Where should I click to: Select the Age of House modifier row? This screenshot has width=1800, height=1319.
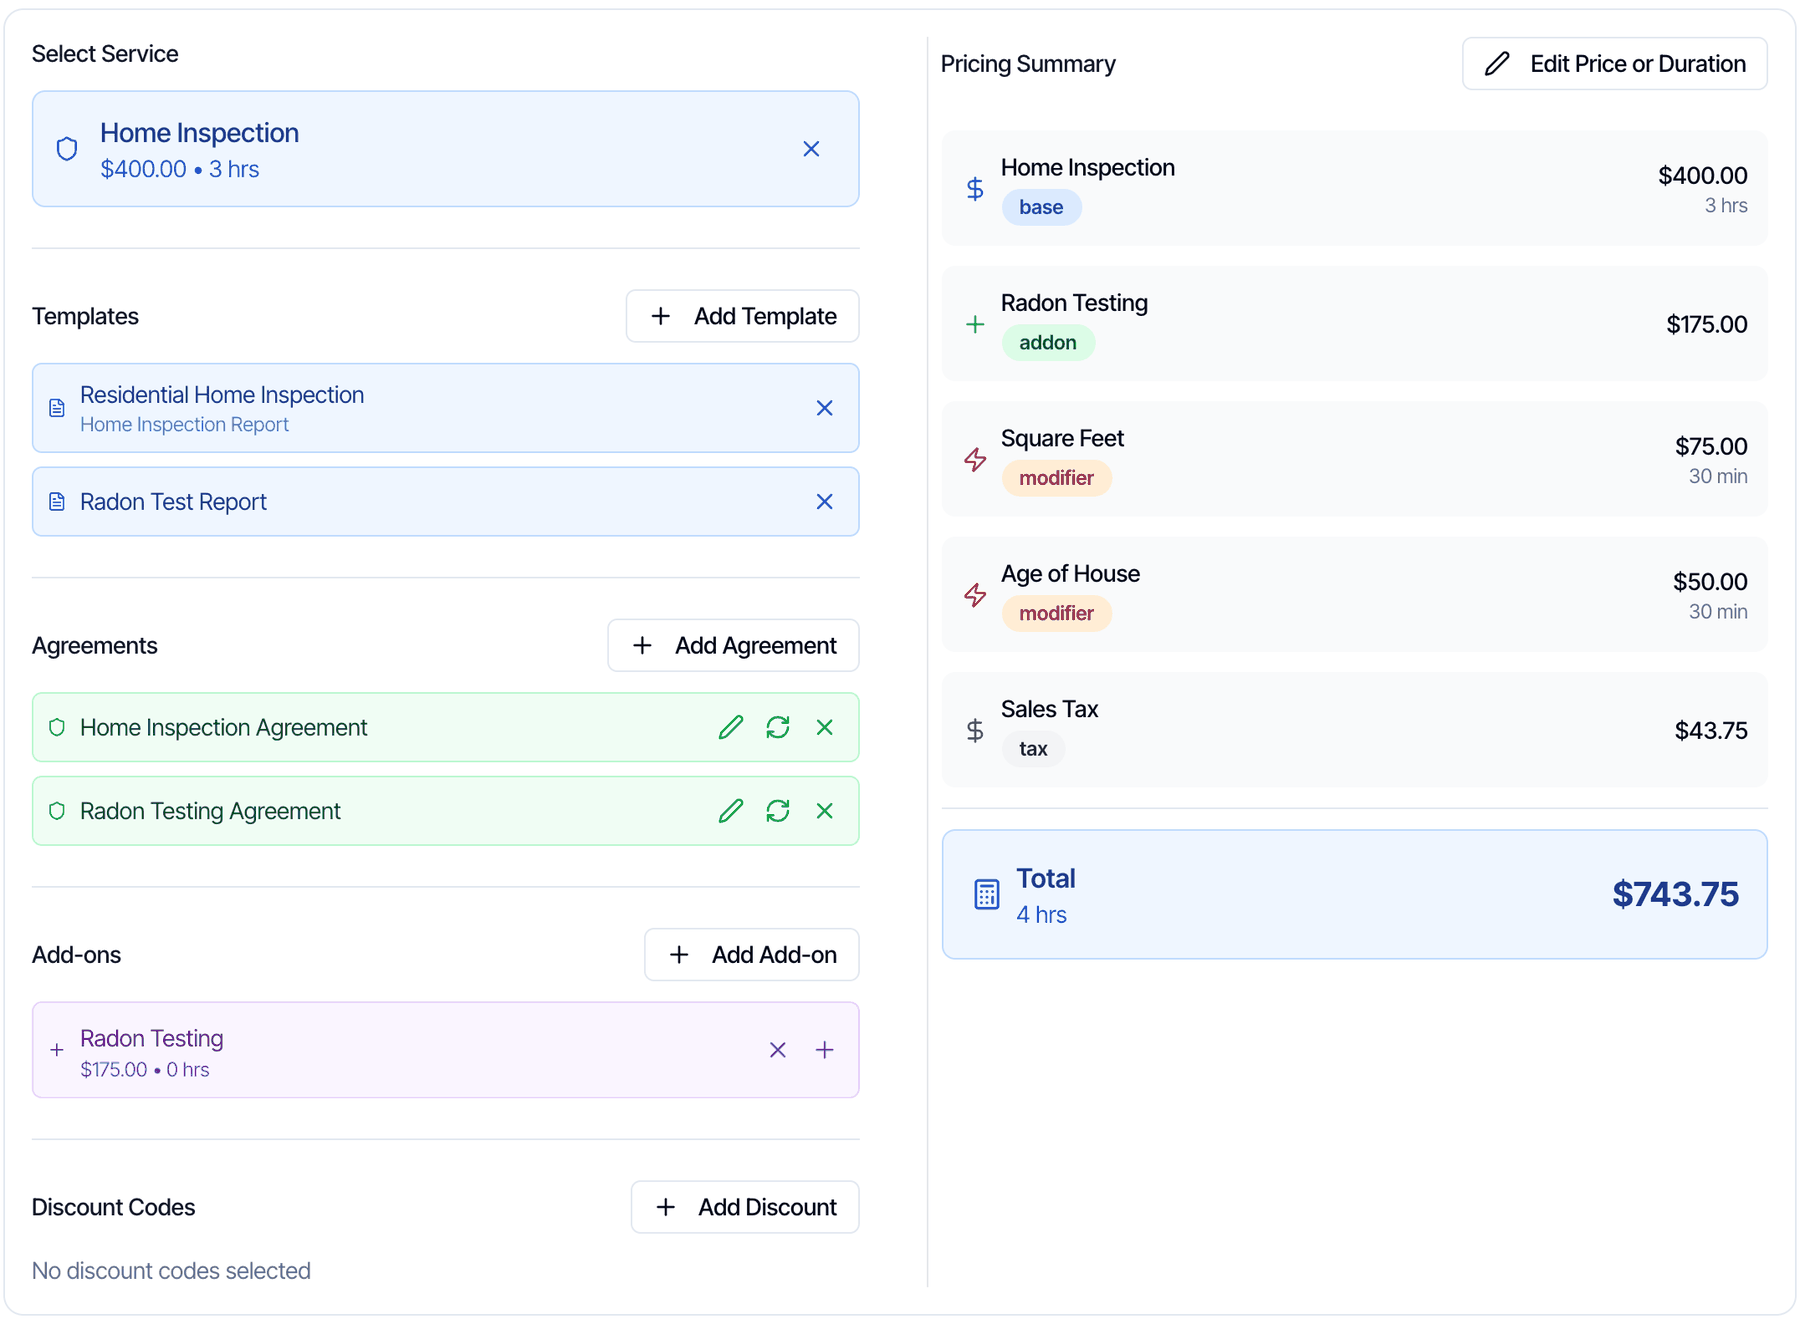(x=1354, y=595)
